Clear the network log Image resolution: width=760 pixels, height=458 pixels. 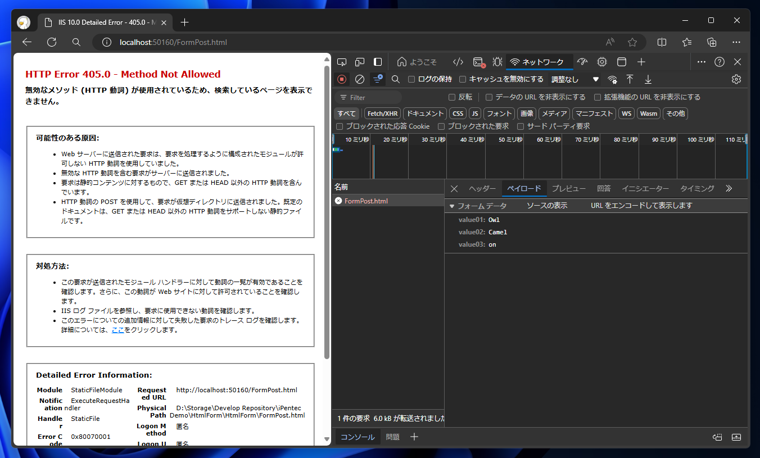click(359, 79)
